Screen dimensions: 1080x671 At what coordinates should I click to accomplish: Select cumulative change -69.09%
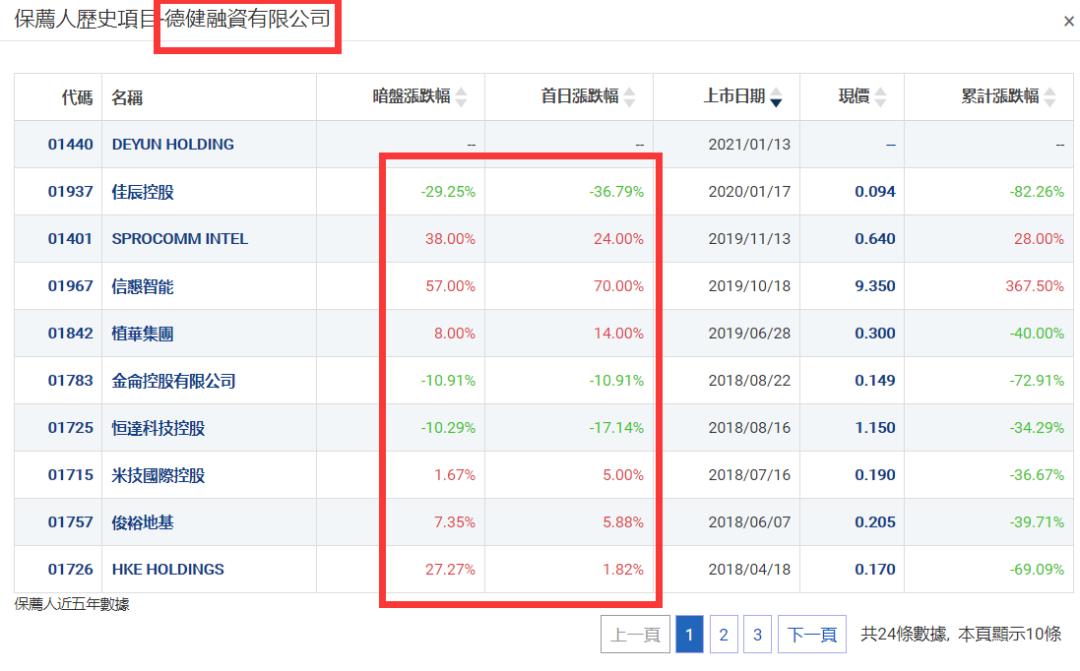tap(1037, 569)
